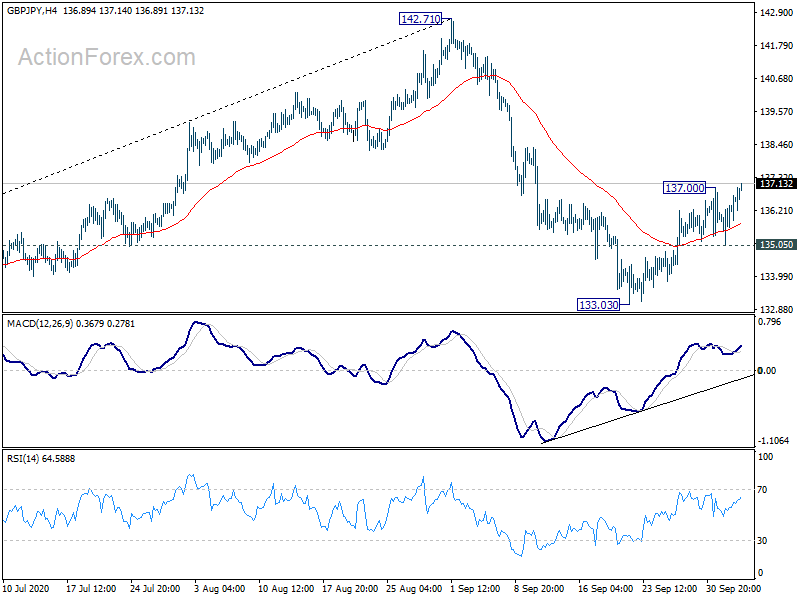This screenshot has height=600, width=800.
Task: Click the 133.990 price axis value
Action: click(777, 277)
